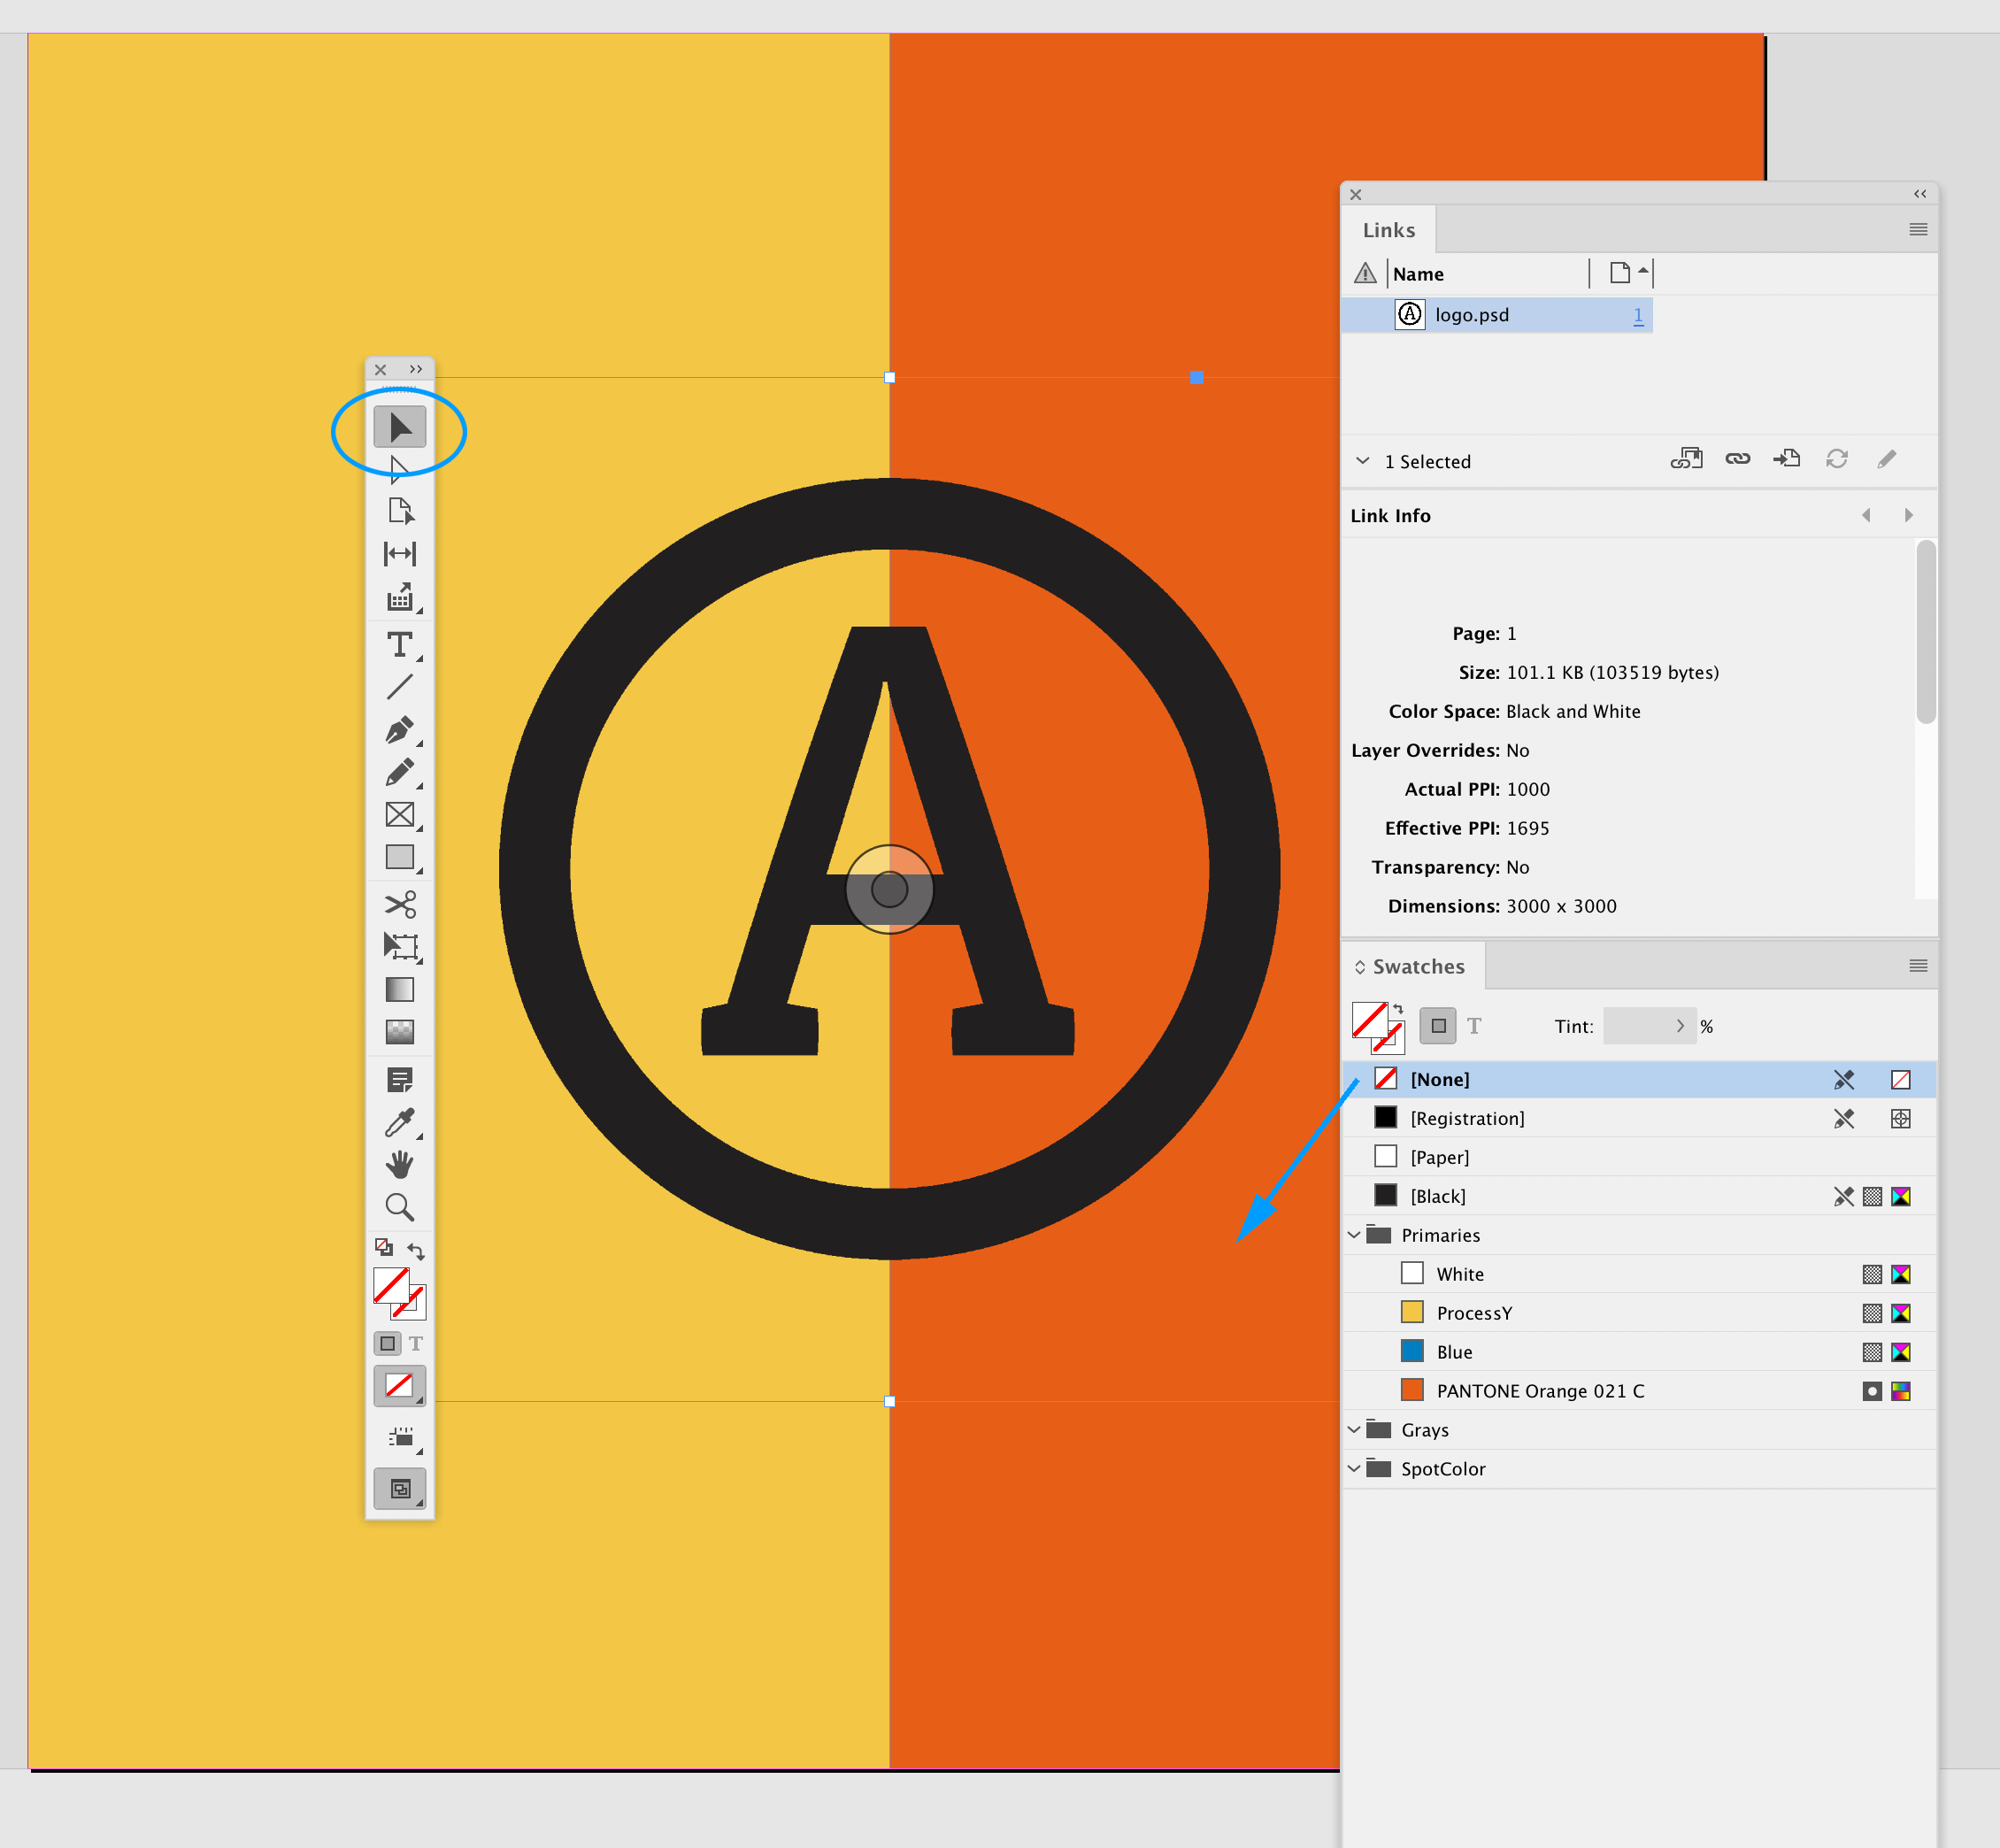Toggle Formatting affects text in Swatches panel
Viewport: 2000px width, 1848px height.
pos(1476,1025)
